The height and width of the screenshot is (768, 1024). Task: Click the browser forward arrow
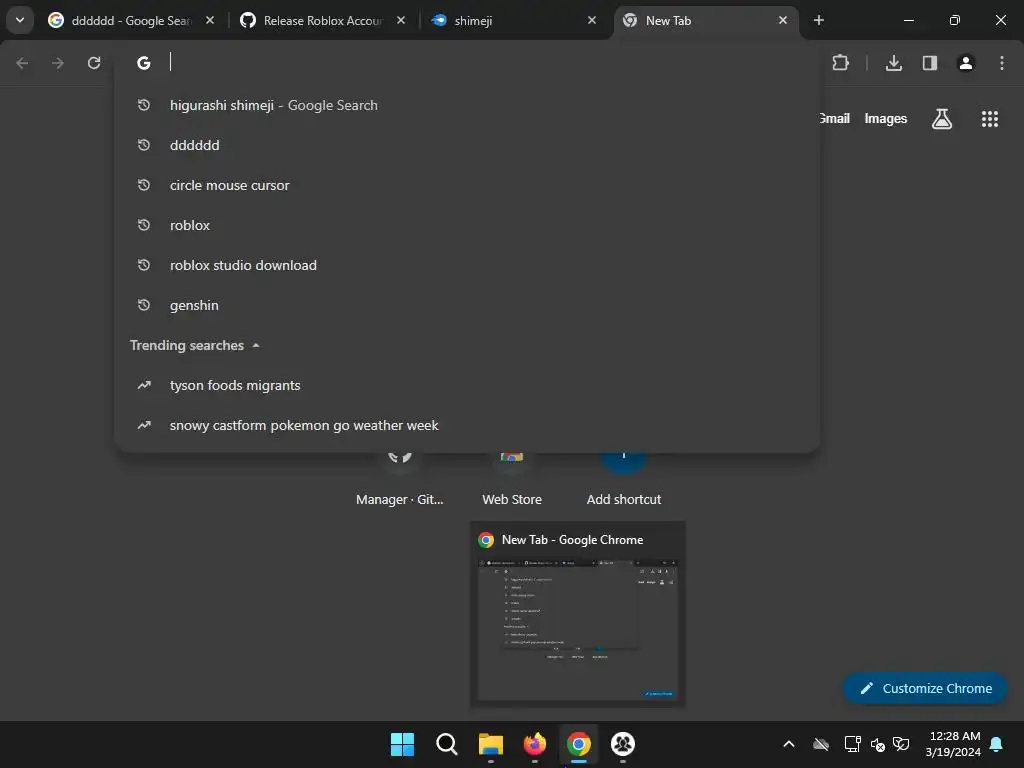click(x=58, y=63)
